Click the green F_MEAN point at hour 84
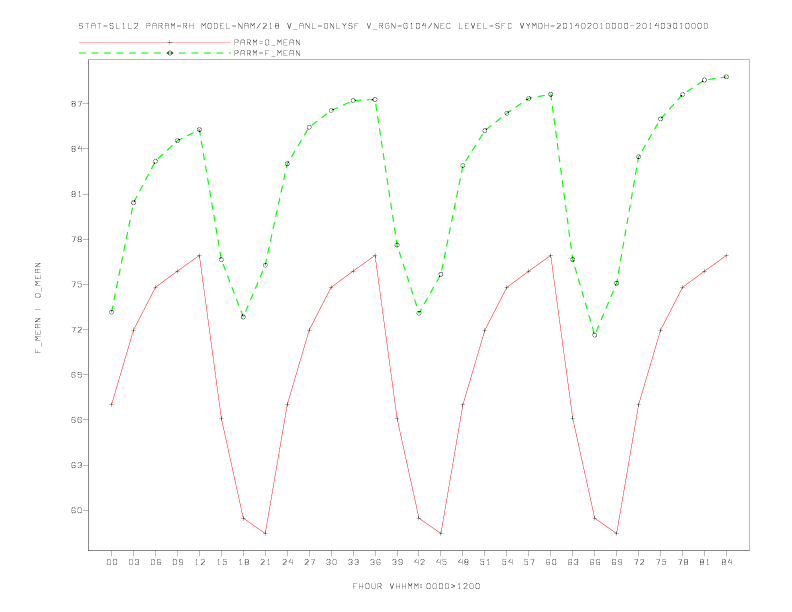 [726, 77]
